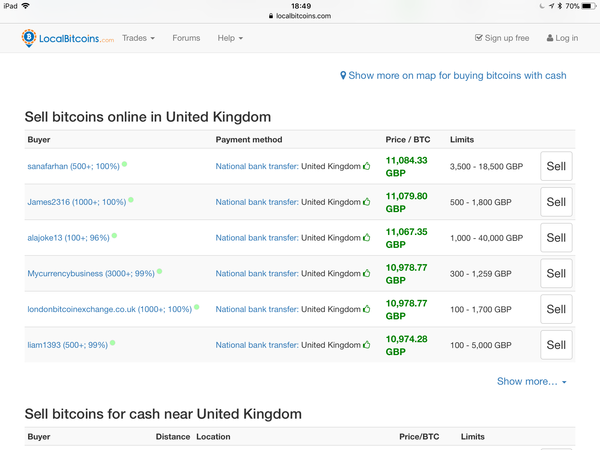Expand the Help dropdown menu
Image resolution: width=600 pixels, height=450 pixels.
click(x=230, y=38)
